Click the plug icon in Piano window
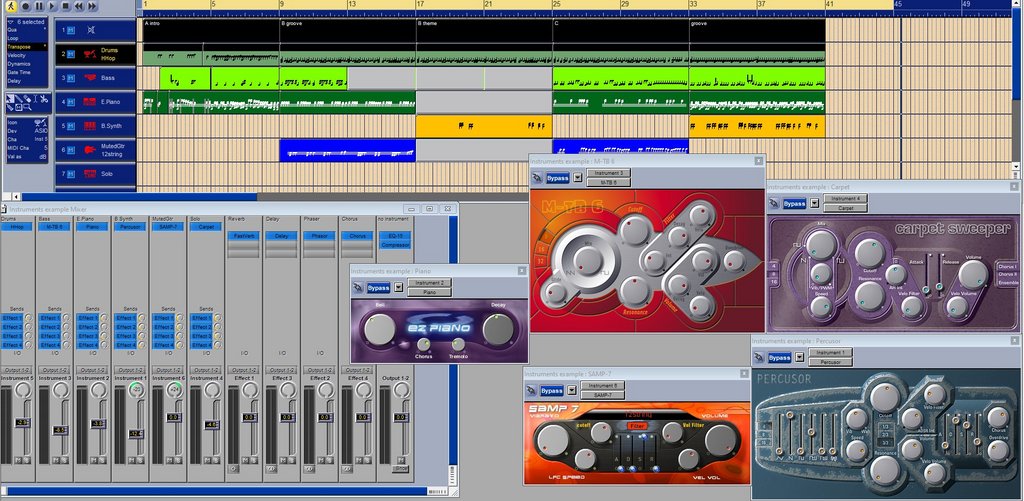Viewport: 1024px width, 501px height. point(358,287)
